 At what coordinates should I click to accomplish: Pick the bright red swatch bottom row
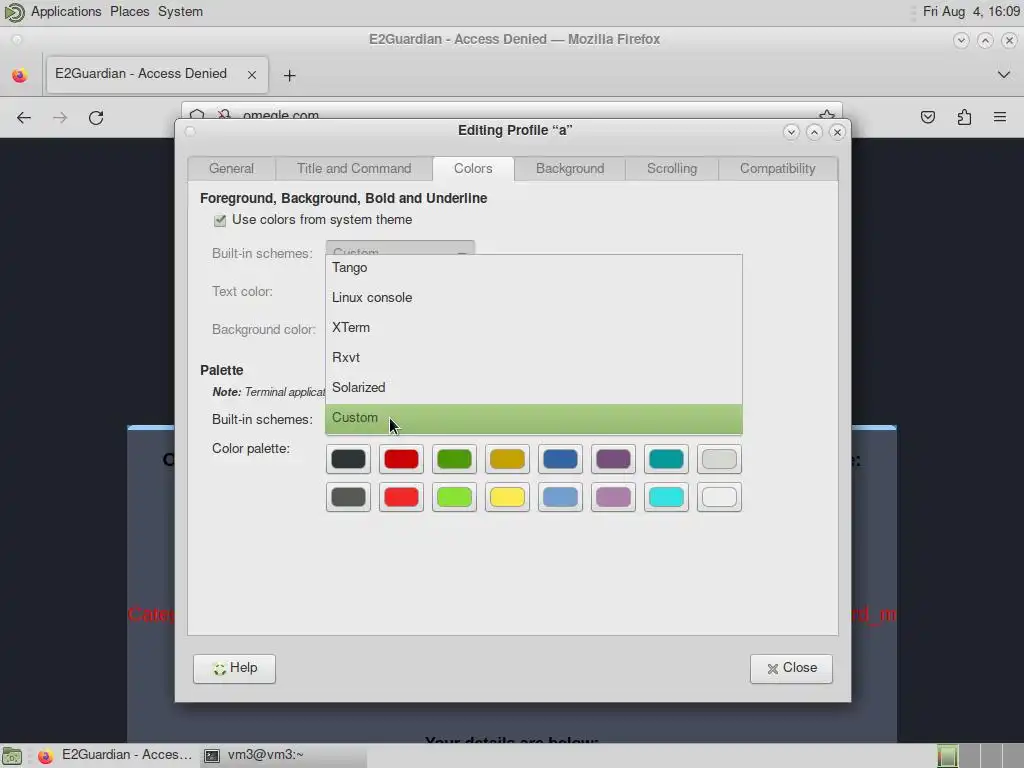point(401,497)
